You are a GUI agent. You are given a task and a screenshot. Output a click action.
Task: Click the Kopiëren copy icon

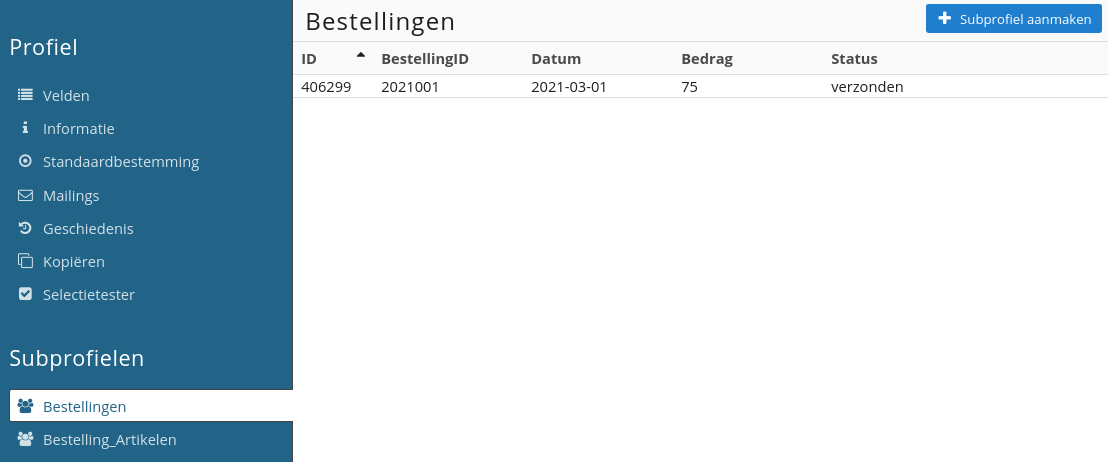(25, 261)
